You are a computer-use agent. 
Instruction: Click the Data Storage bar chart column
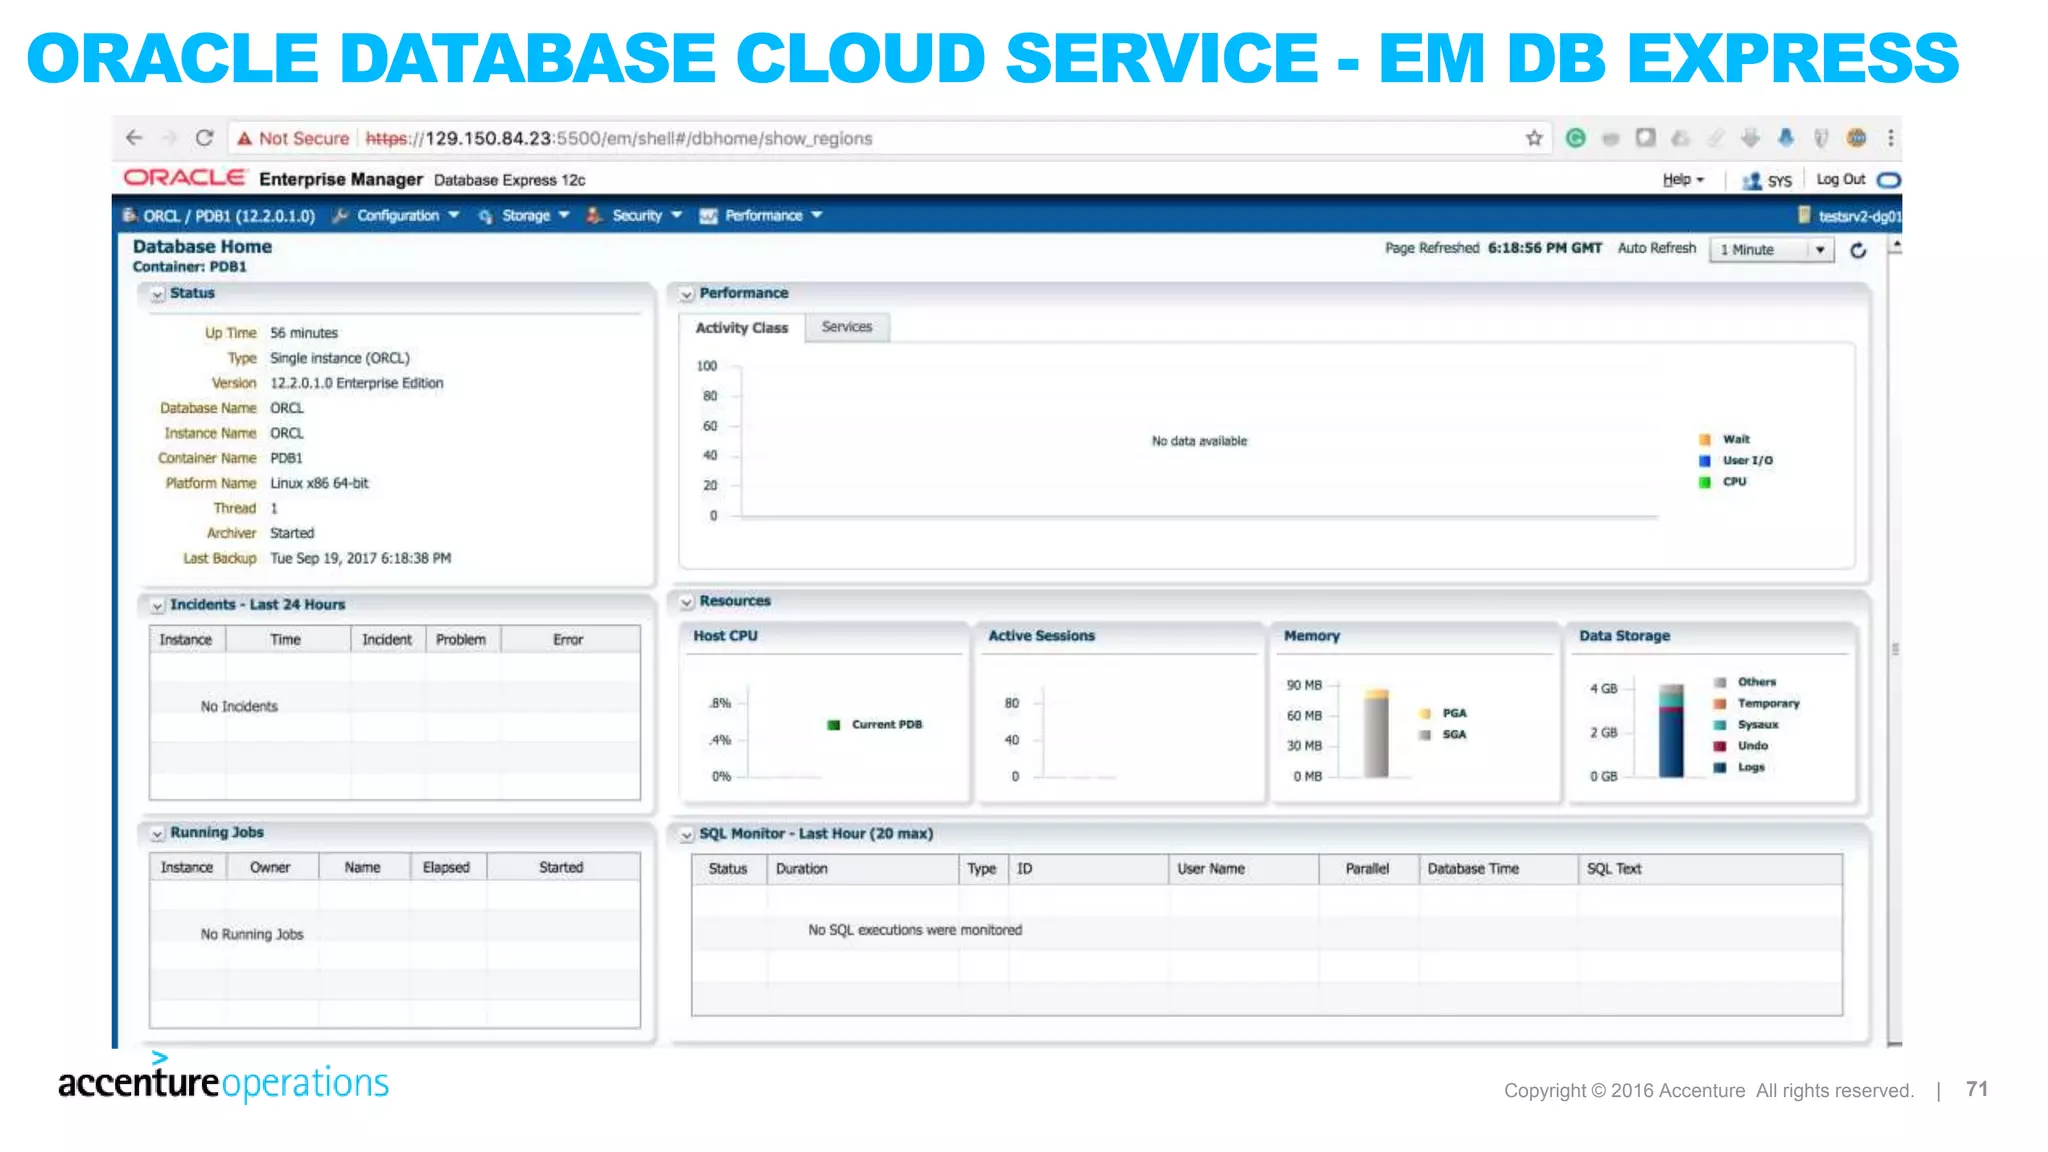click(1671, 730)
